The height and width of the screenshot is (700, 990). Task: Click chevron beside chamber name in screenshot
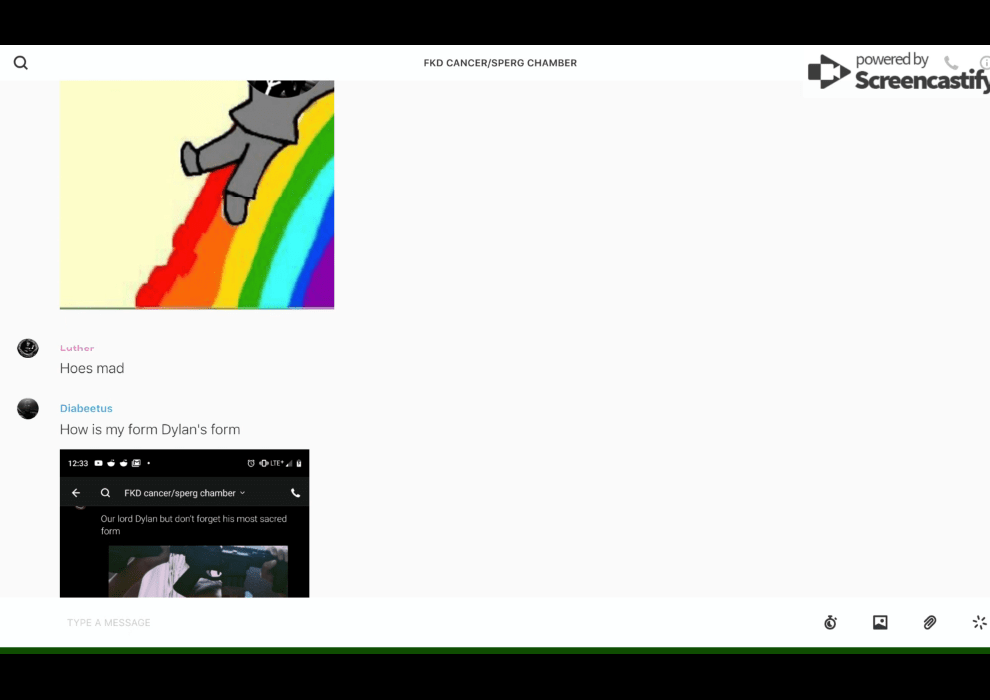tap(243, 493)
